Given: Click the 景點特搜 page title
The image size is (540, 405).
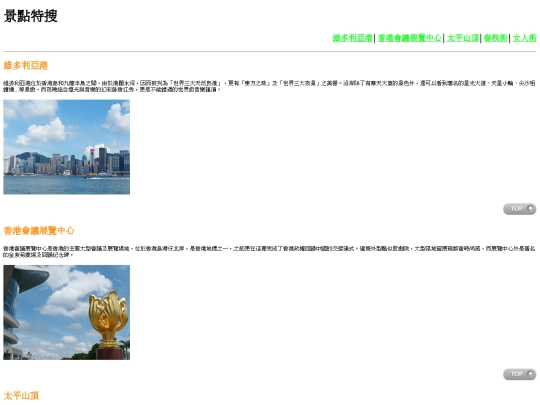Looking at the screenshot, I should pyautogui.click(x=31, y=16).
